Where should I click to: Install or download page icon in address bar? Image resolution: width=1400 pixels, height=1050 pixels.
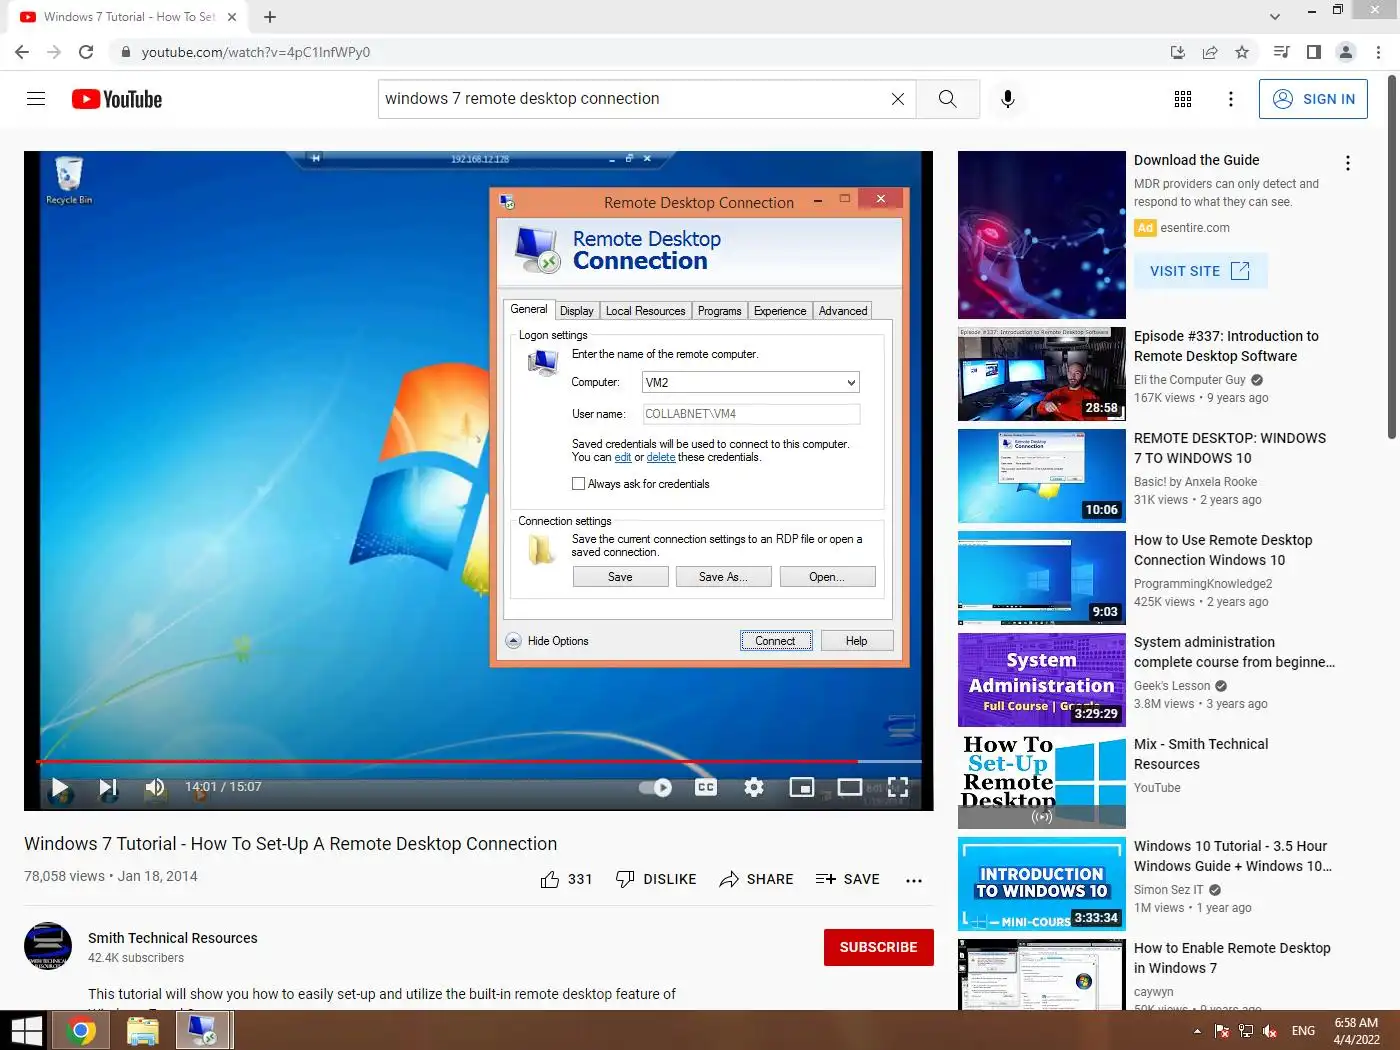click(1178, 52)
